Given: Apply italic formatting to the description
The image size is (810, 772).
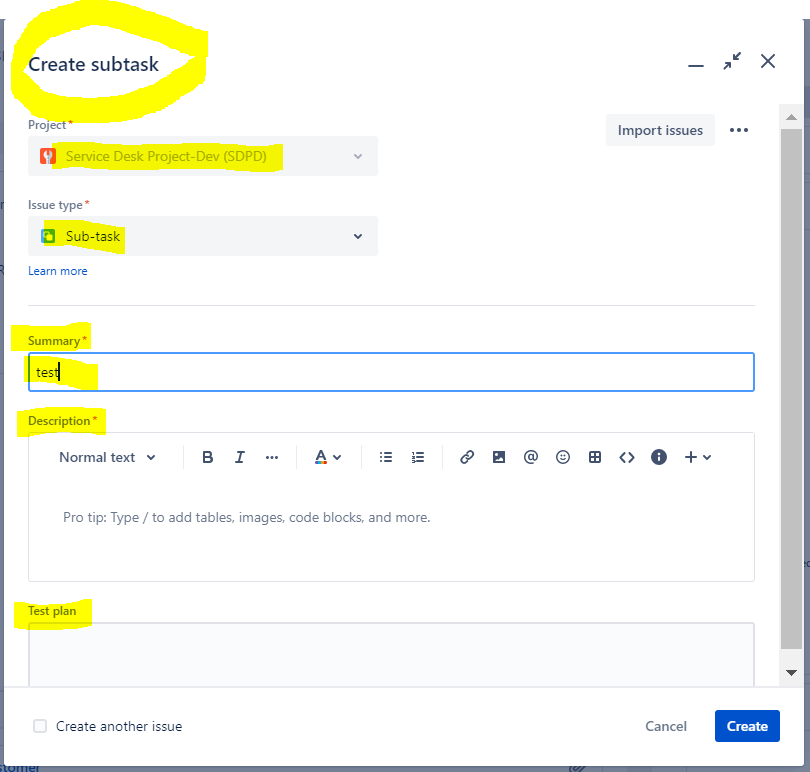Looking at the screenshot, I should click(x=239, y=457).
